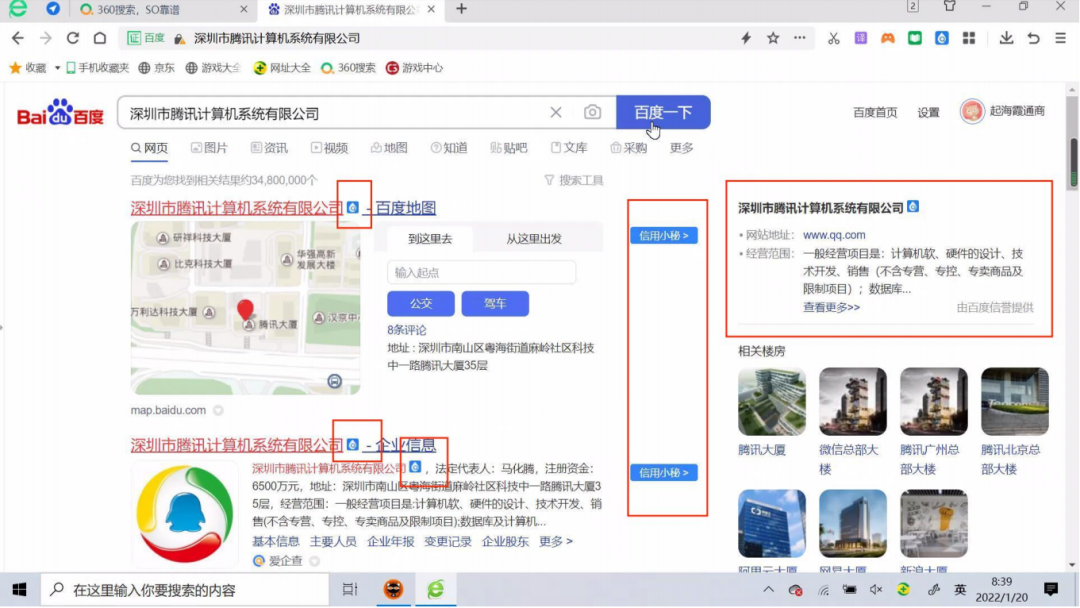Open the 腾讯大厦 building thumbnail
1080x608 pixels.
point(771,402)
